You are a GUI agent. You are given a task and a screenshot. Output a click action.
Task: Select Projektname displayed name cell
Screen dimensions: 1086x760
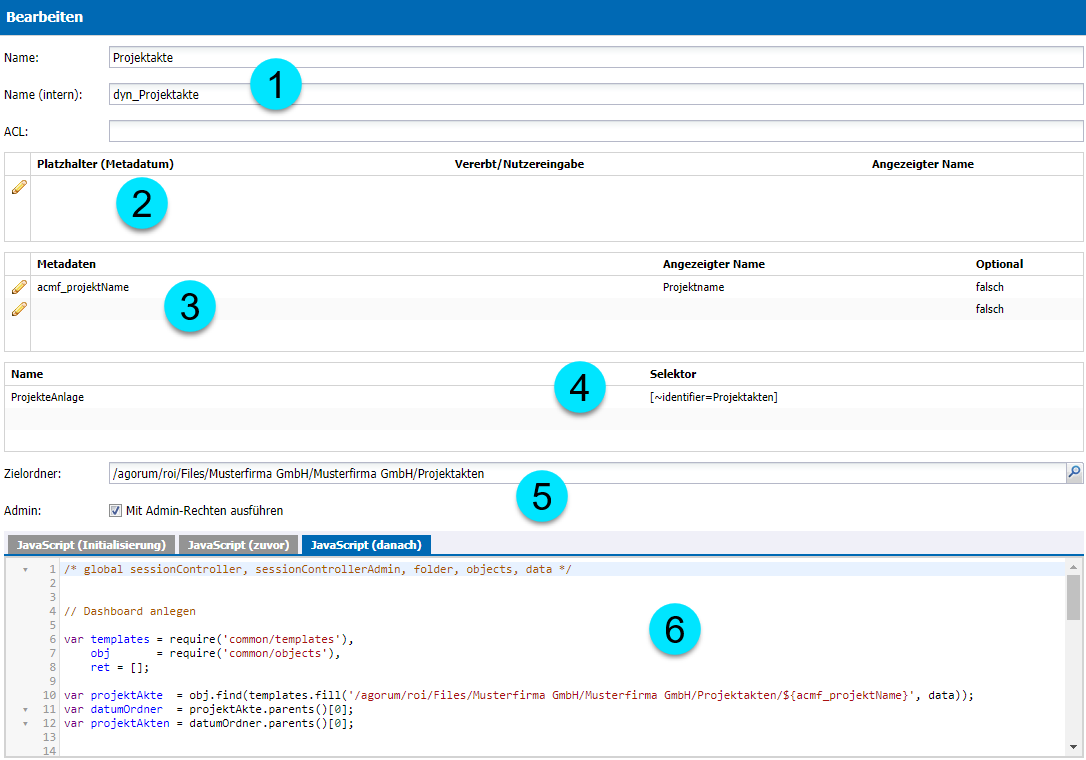pyautogui.click(x=693, y=287)
